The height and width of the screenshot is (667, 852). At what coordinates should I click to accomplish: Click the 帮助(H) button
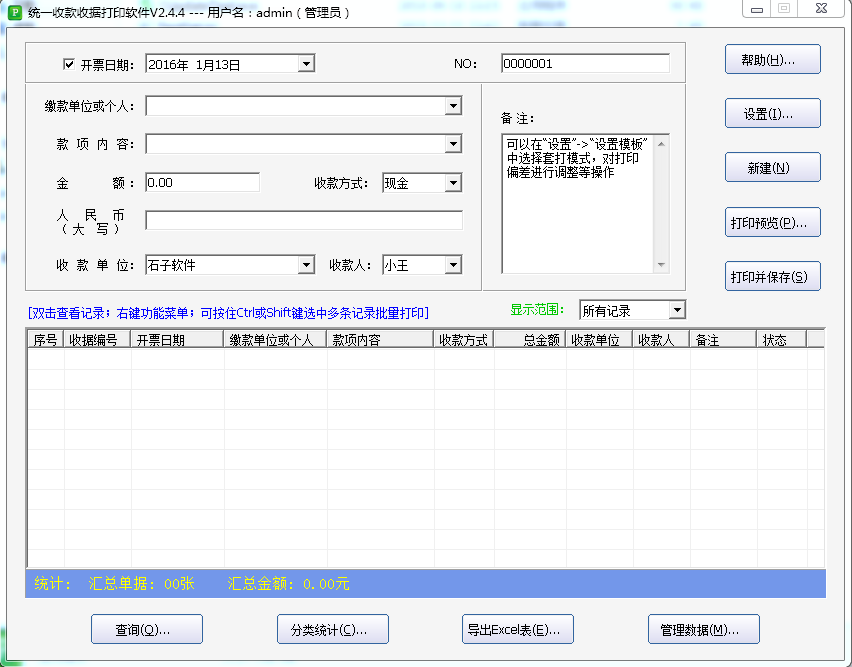tap(772, 58)
